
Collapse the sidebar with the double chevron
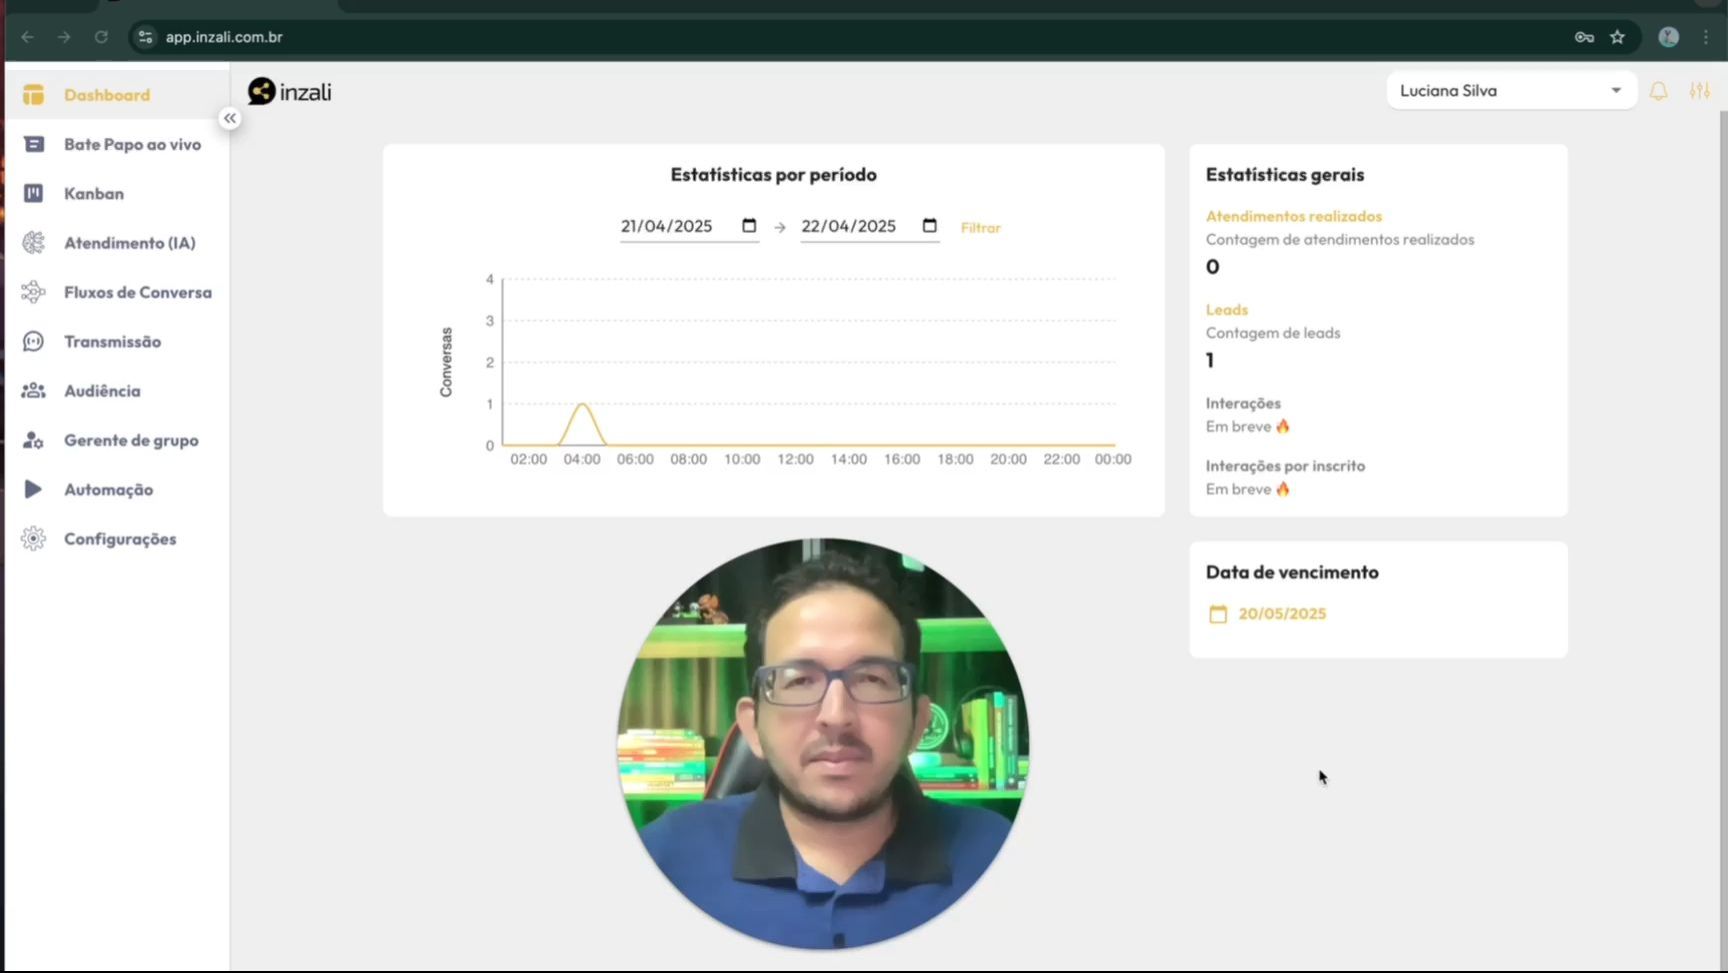click(x=230, y=118)
